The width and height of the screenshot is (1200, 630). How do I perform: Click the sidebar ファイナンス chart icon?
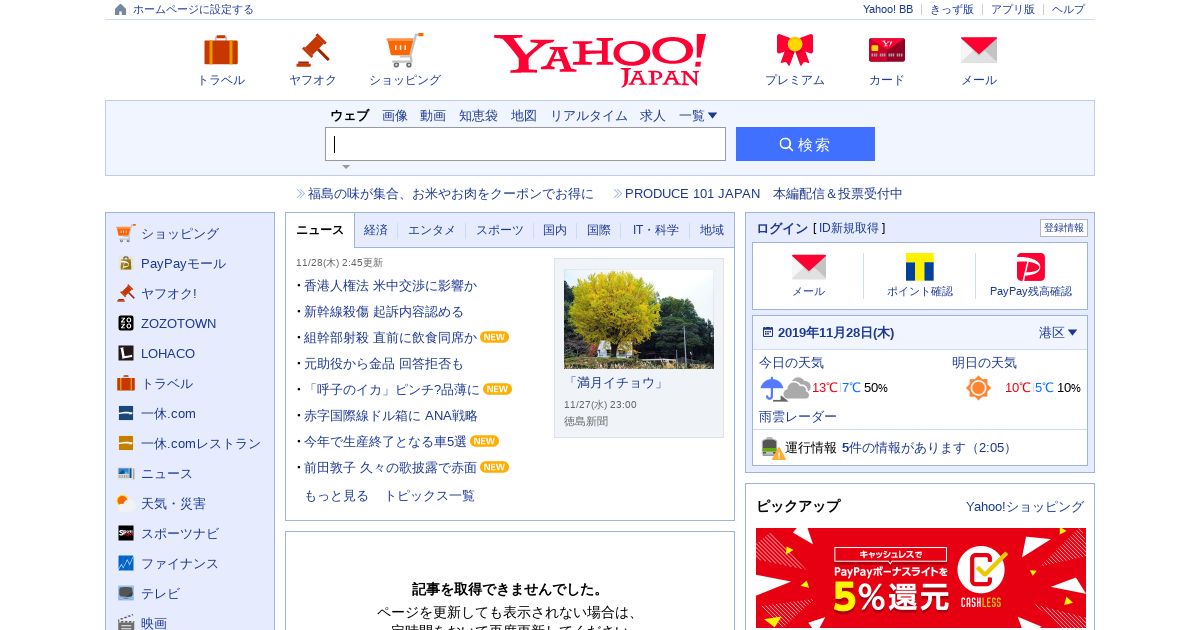pos(125,563)
